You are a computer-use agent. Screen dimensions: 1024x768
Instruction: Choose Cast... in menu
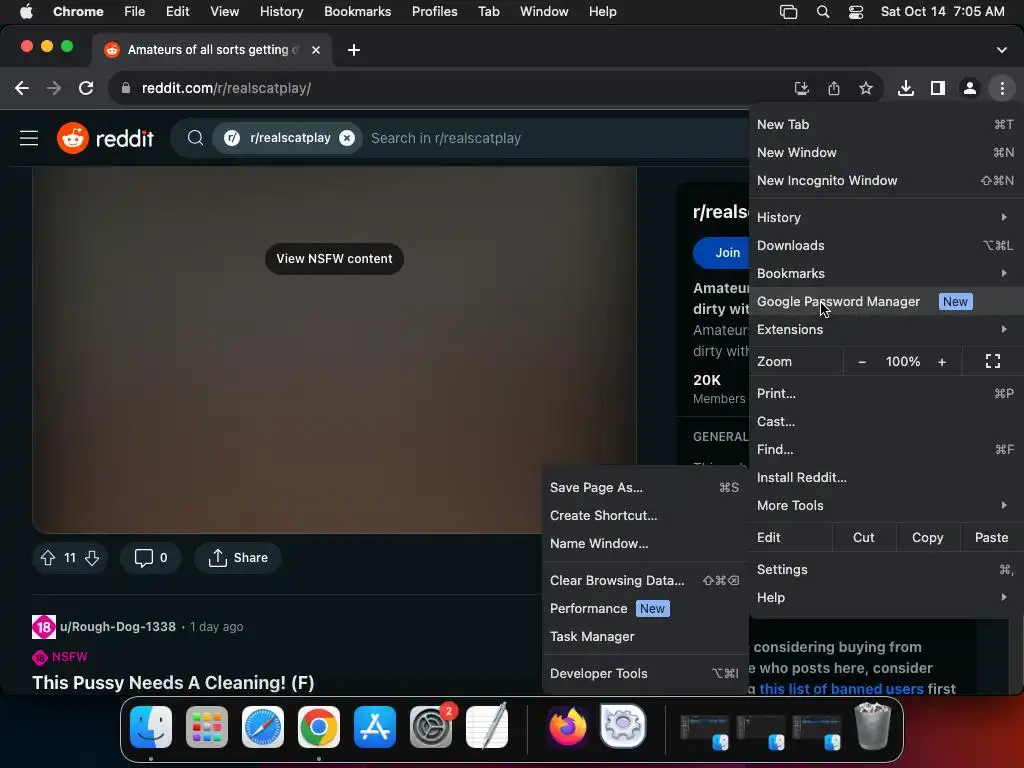(885, 422)
